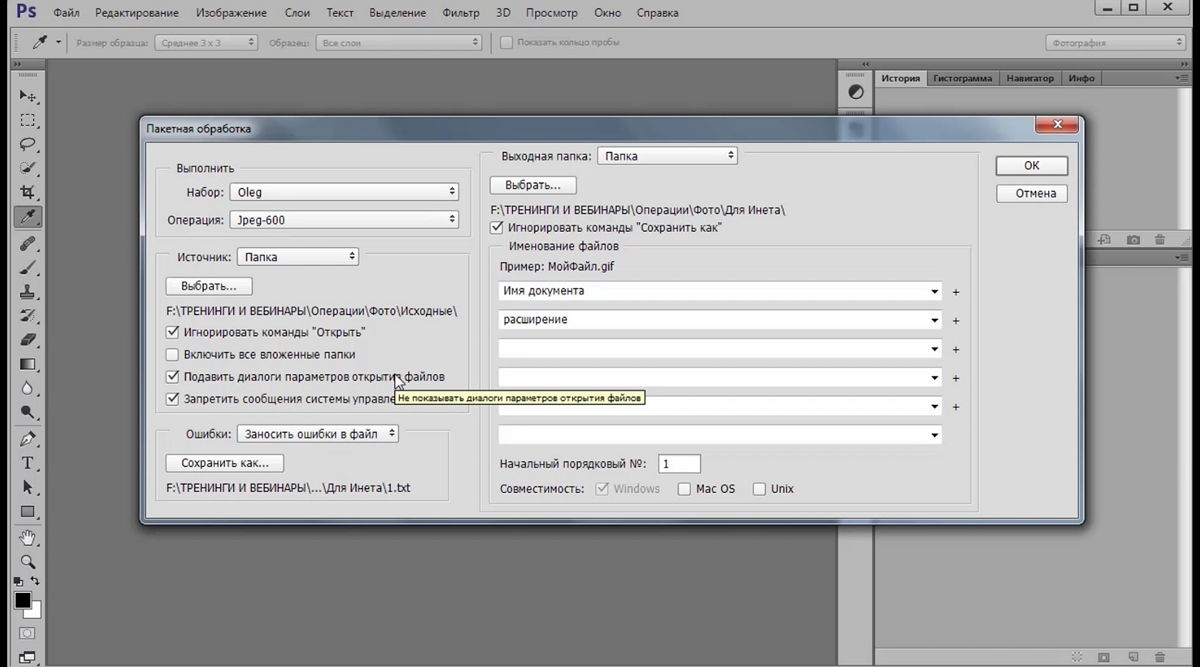Screen dimensions: 1200x667
Task: Select the Zoom tool
Action: (28, 562)
